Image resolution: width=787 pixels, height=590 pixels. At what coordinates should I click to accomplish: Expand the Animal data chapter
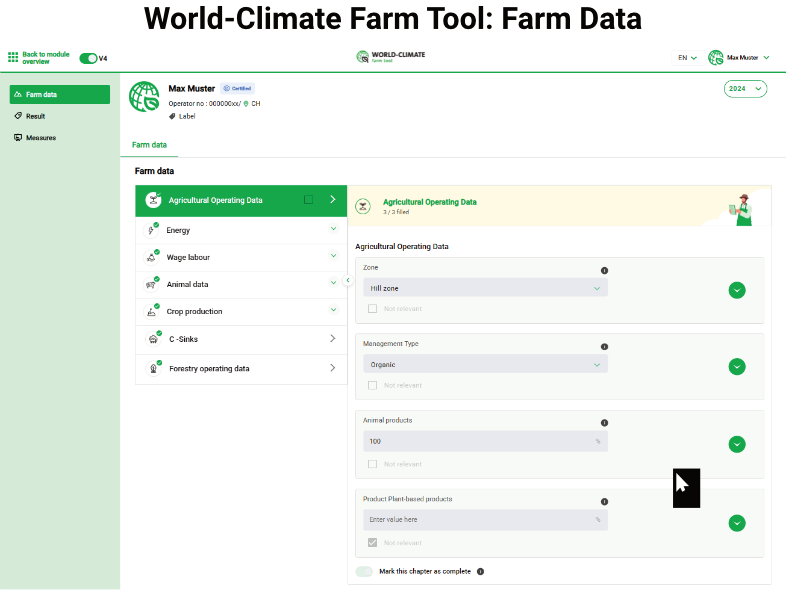click(333, 283)
